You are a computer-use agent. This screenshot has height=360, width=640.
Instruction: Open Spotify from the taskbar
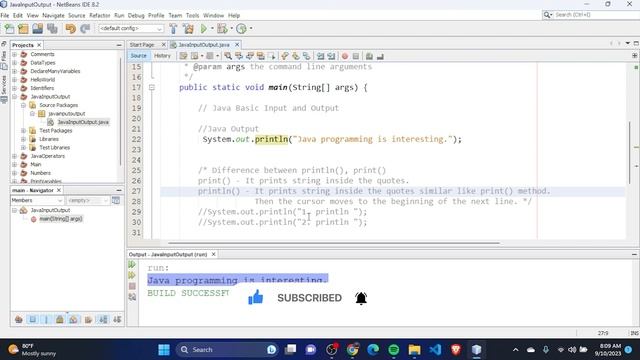coord(393,350)
